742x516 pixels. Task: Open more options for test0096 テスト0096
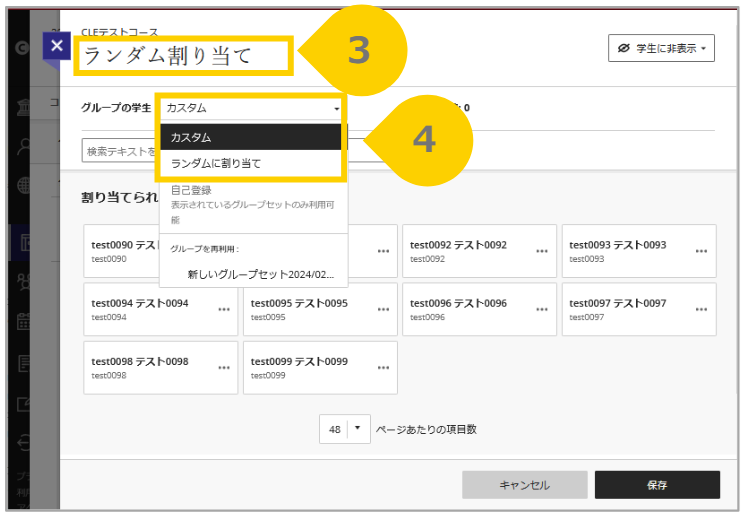pyautogui.click(x=542, y=310)
